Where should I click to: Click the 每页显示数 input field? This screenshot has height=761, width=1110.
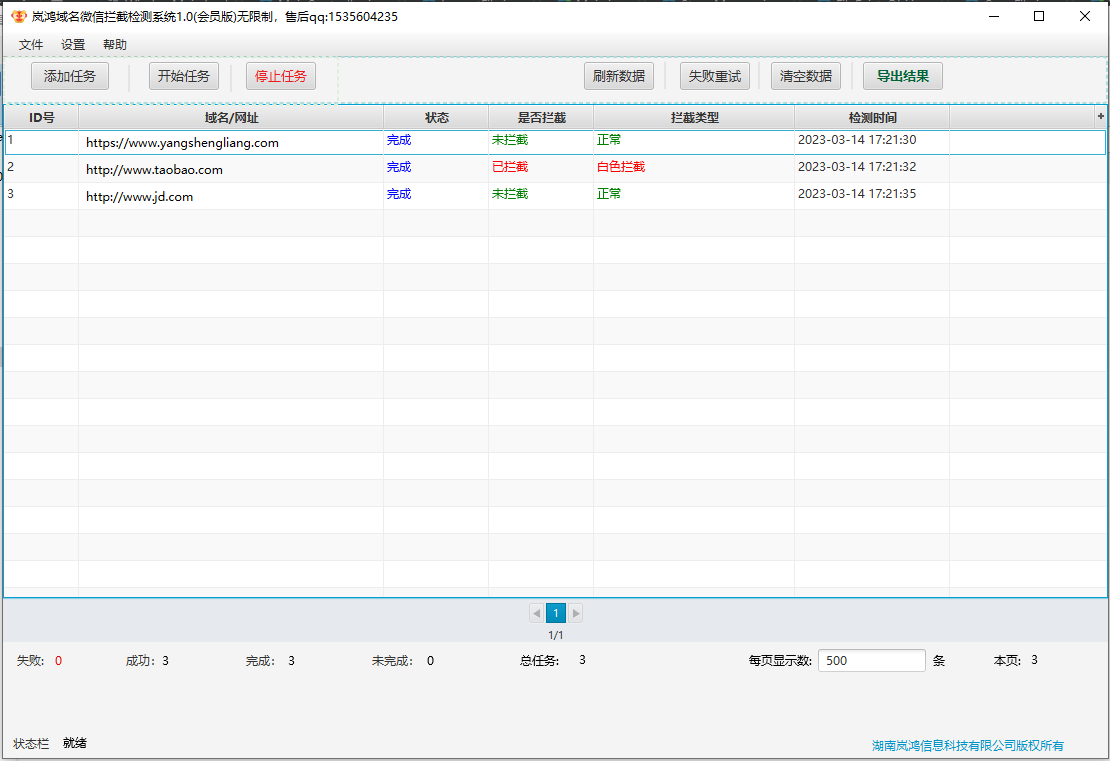(871, 660)
